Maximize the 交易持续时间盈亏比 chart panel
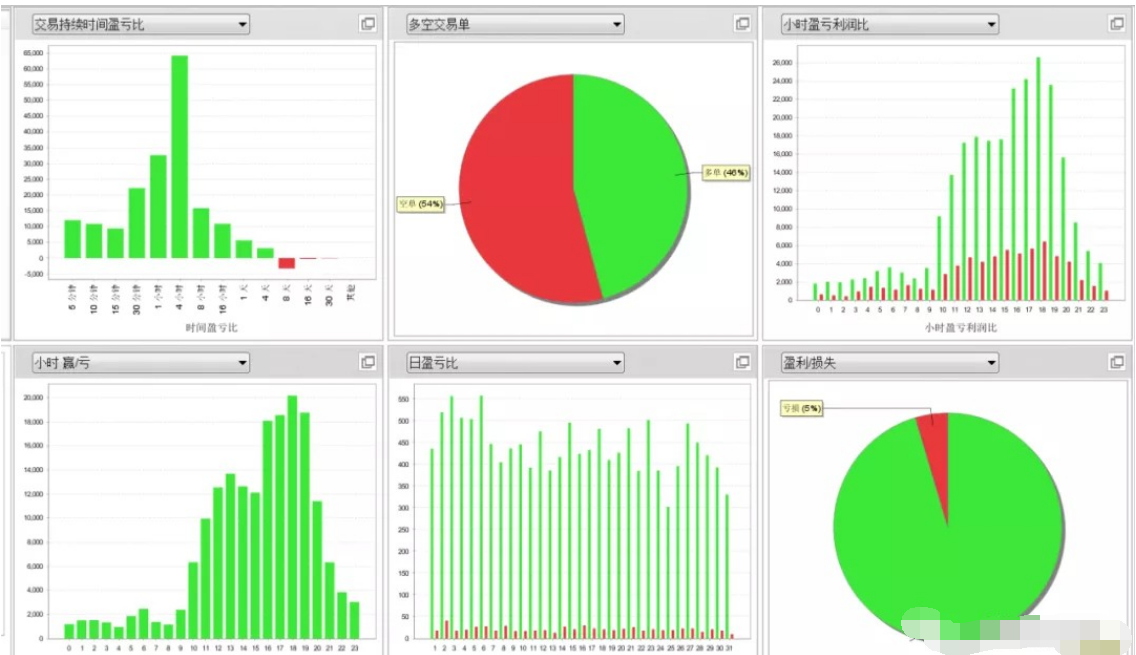1136x655 pixels. (368, 24)
